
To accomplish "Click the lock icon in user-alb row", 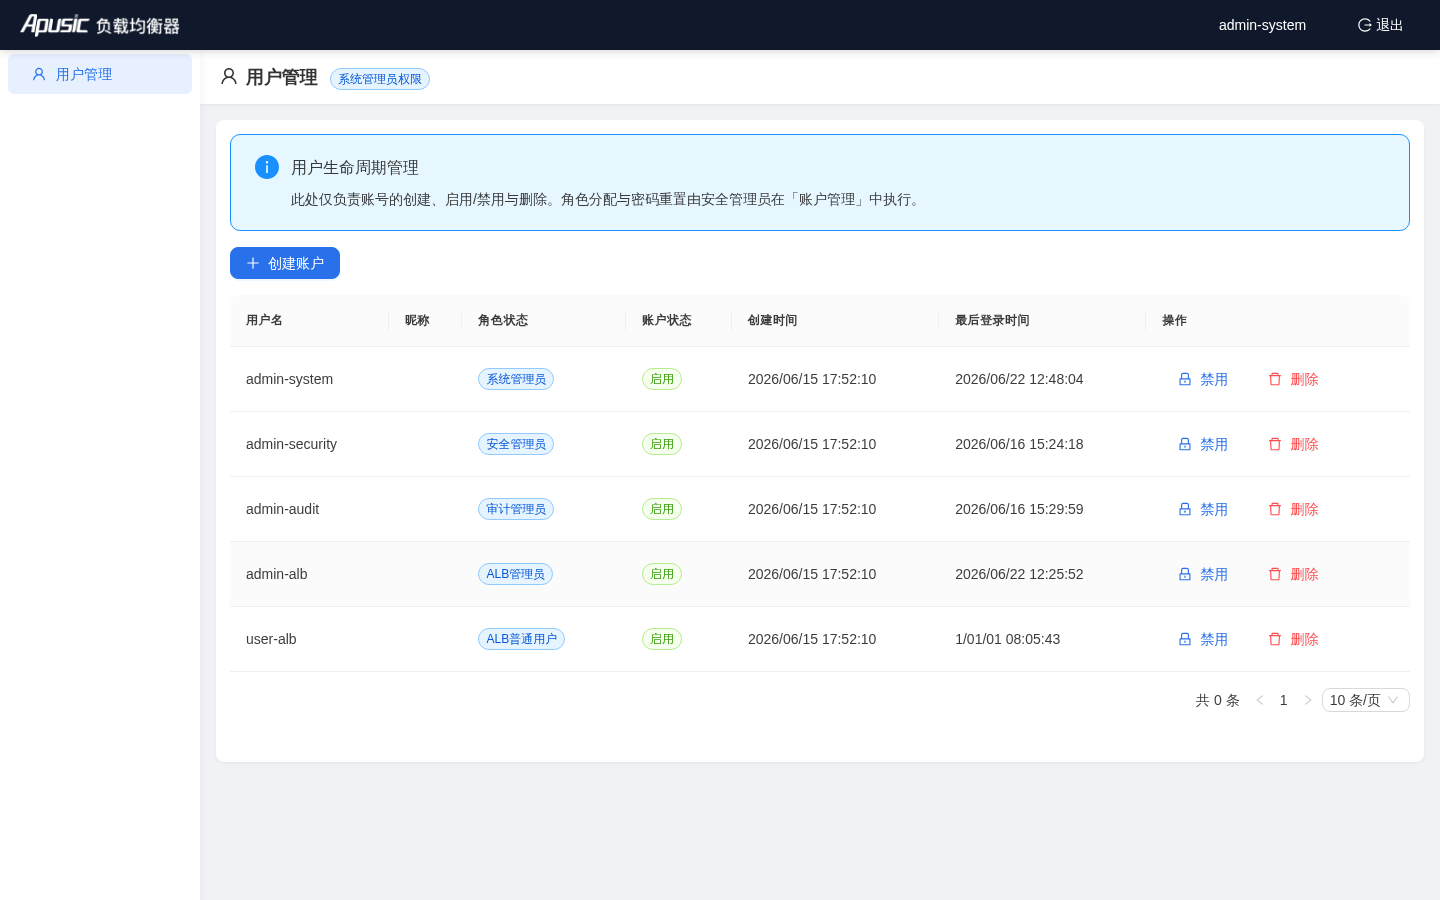I will 1185,639.
